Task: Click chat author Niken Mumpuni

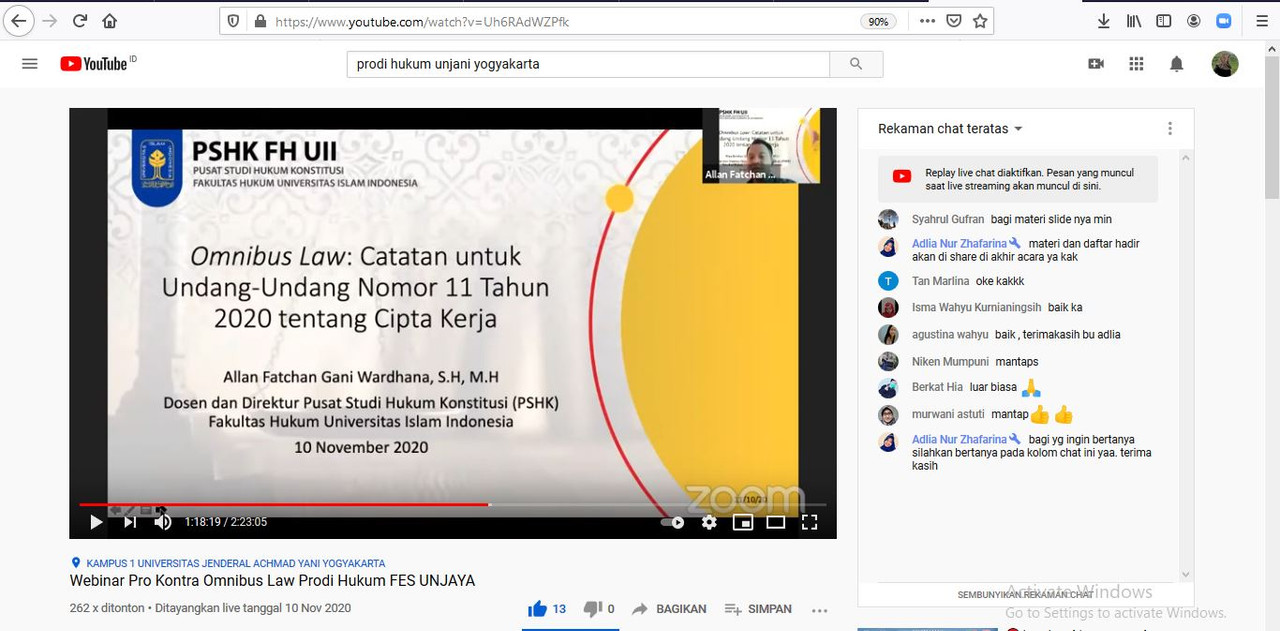Action: click(x=950, y=361)
